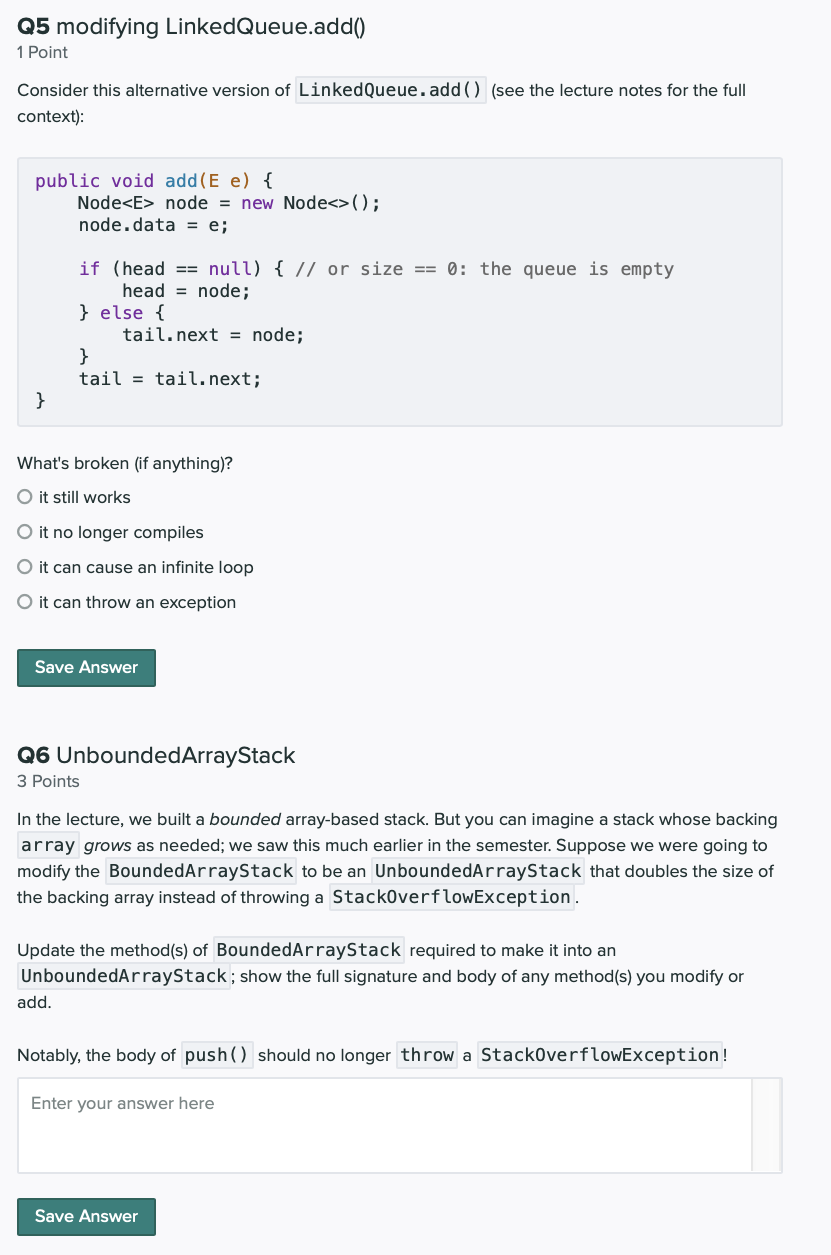Choose "it can cause an infinite loop"
Image resolution: width=831 pixels, height=1255 pixels.
tap(24, 567)
